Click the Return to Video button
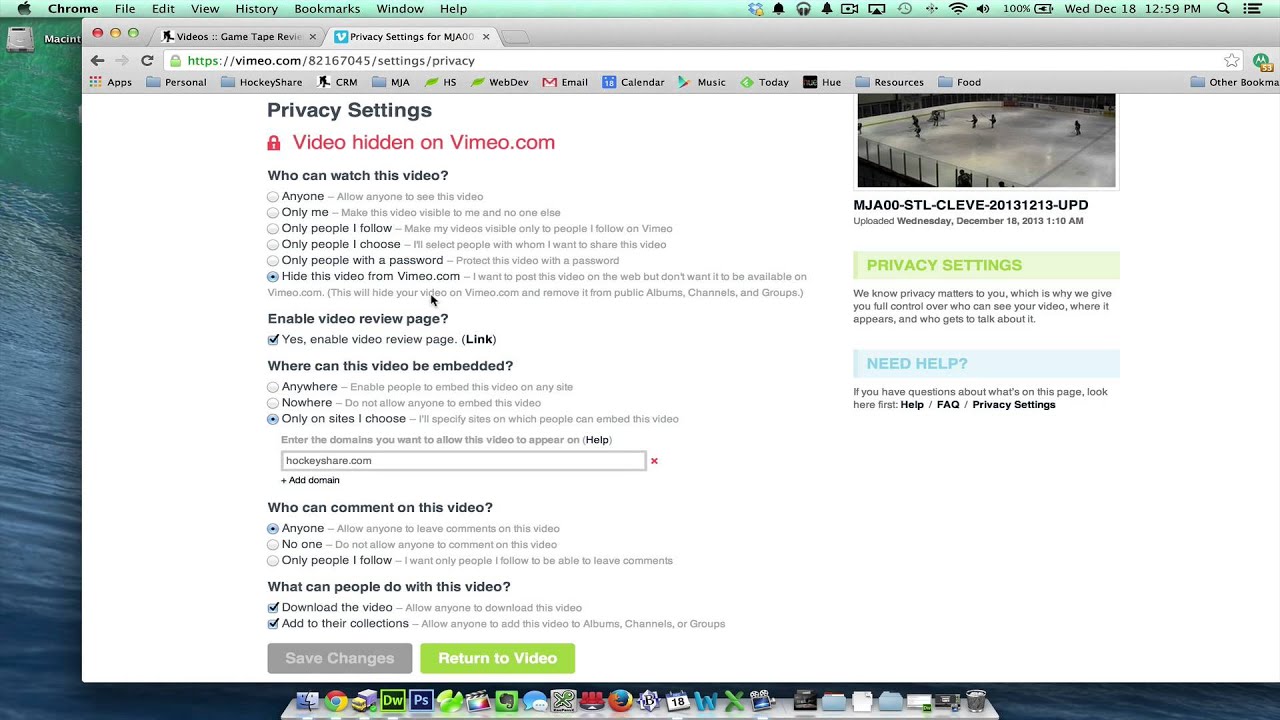Screen dimensions: 1280x720 pos(497,658)
